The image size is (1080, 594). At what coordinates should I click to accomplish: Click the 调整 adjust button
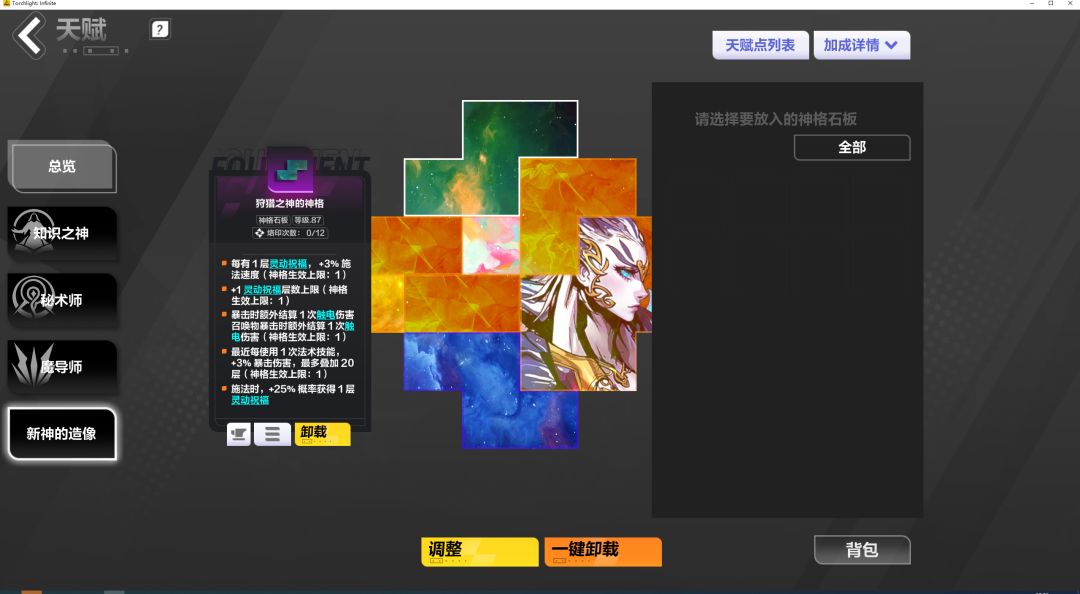[x=479, y=551]
